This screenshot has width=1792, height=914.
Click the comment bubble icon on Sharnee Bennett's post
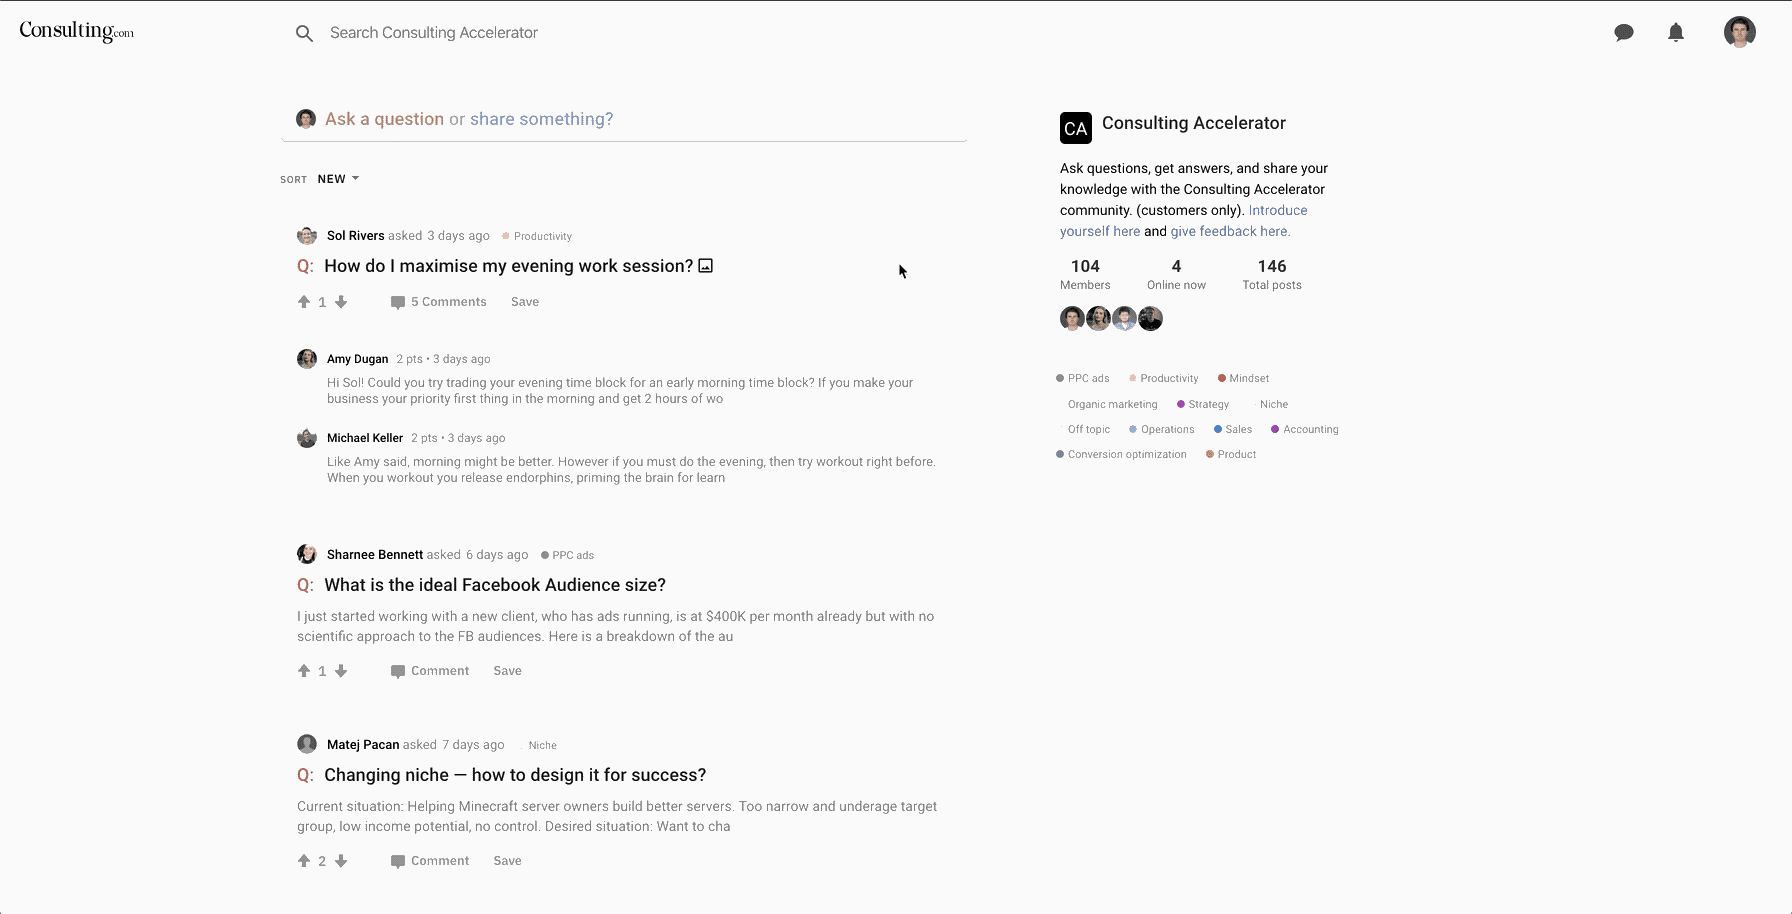[x=397, y=670]
